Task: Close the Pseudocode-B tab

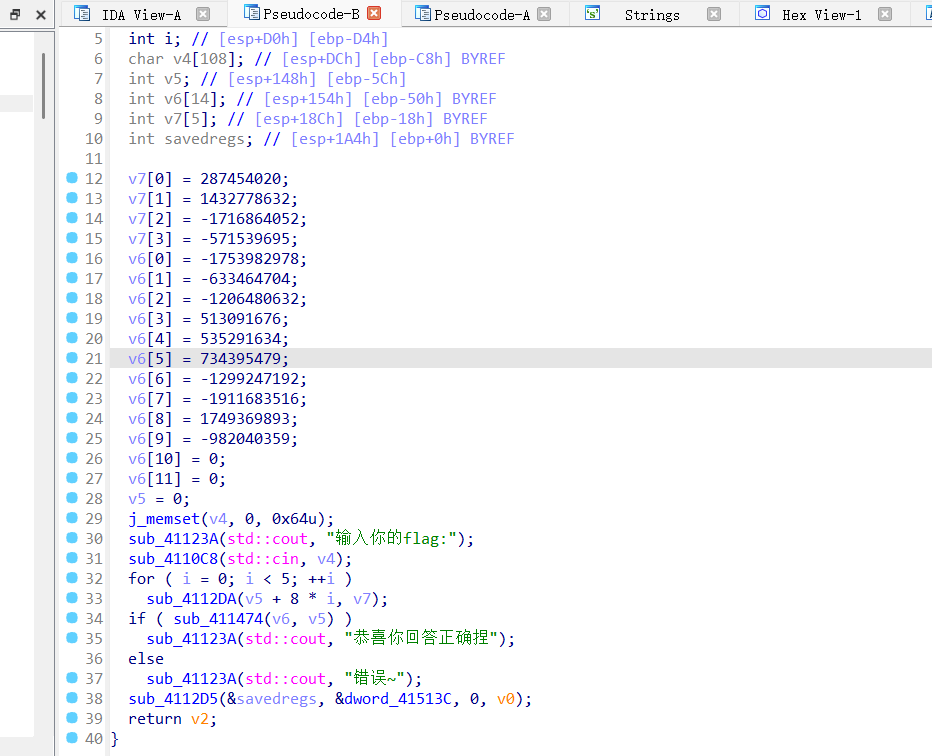Action: click(374, 13)
